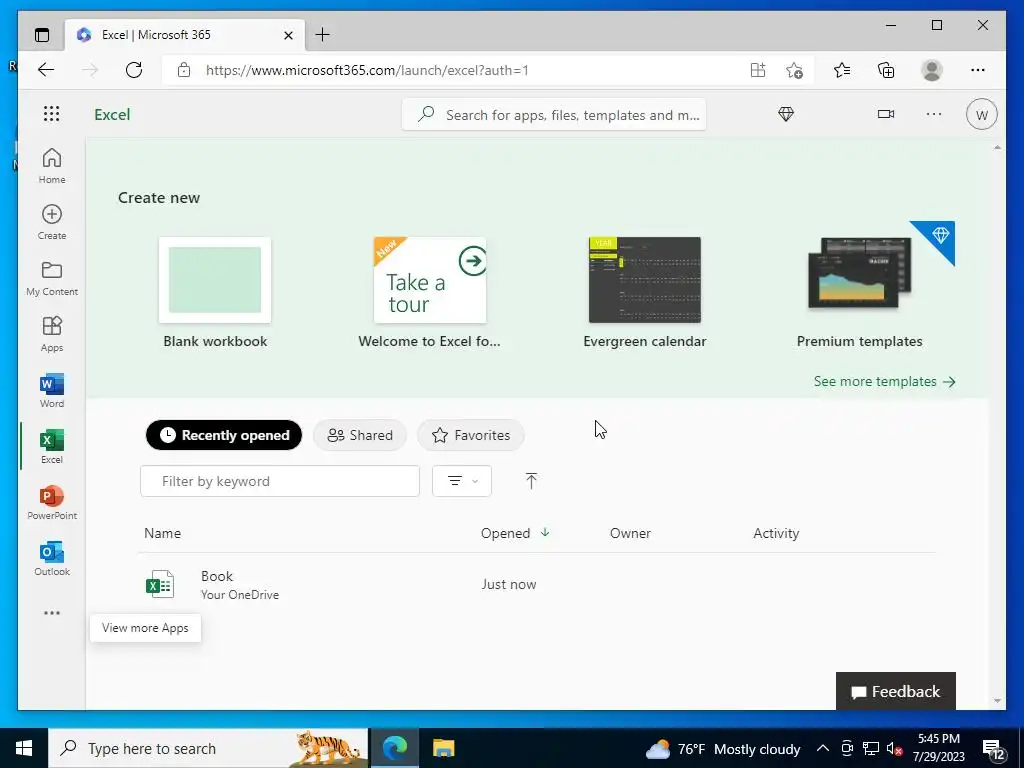Close the Excel Microsoft 365 tab
The height and width of the screenshot is (768, 1024).
pos(289,35)
